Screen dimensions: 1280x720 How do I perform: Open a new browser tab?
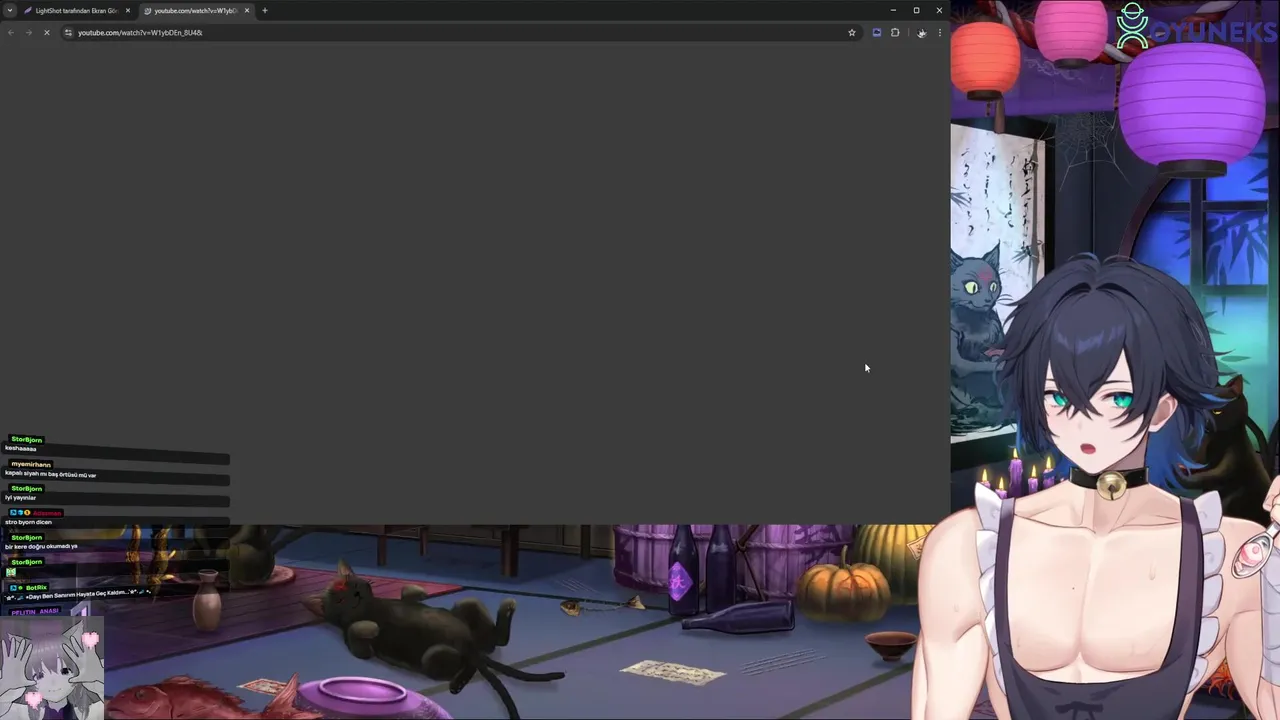tap(265, 10)
